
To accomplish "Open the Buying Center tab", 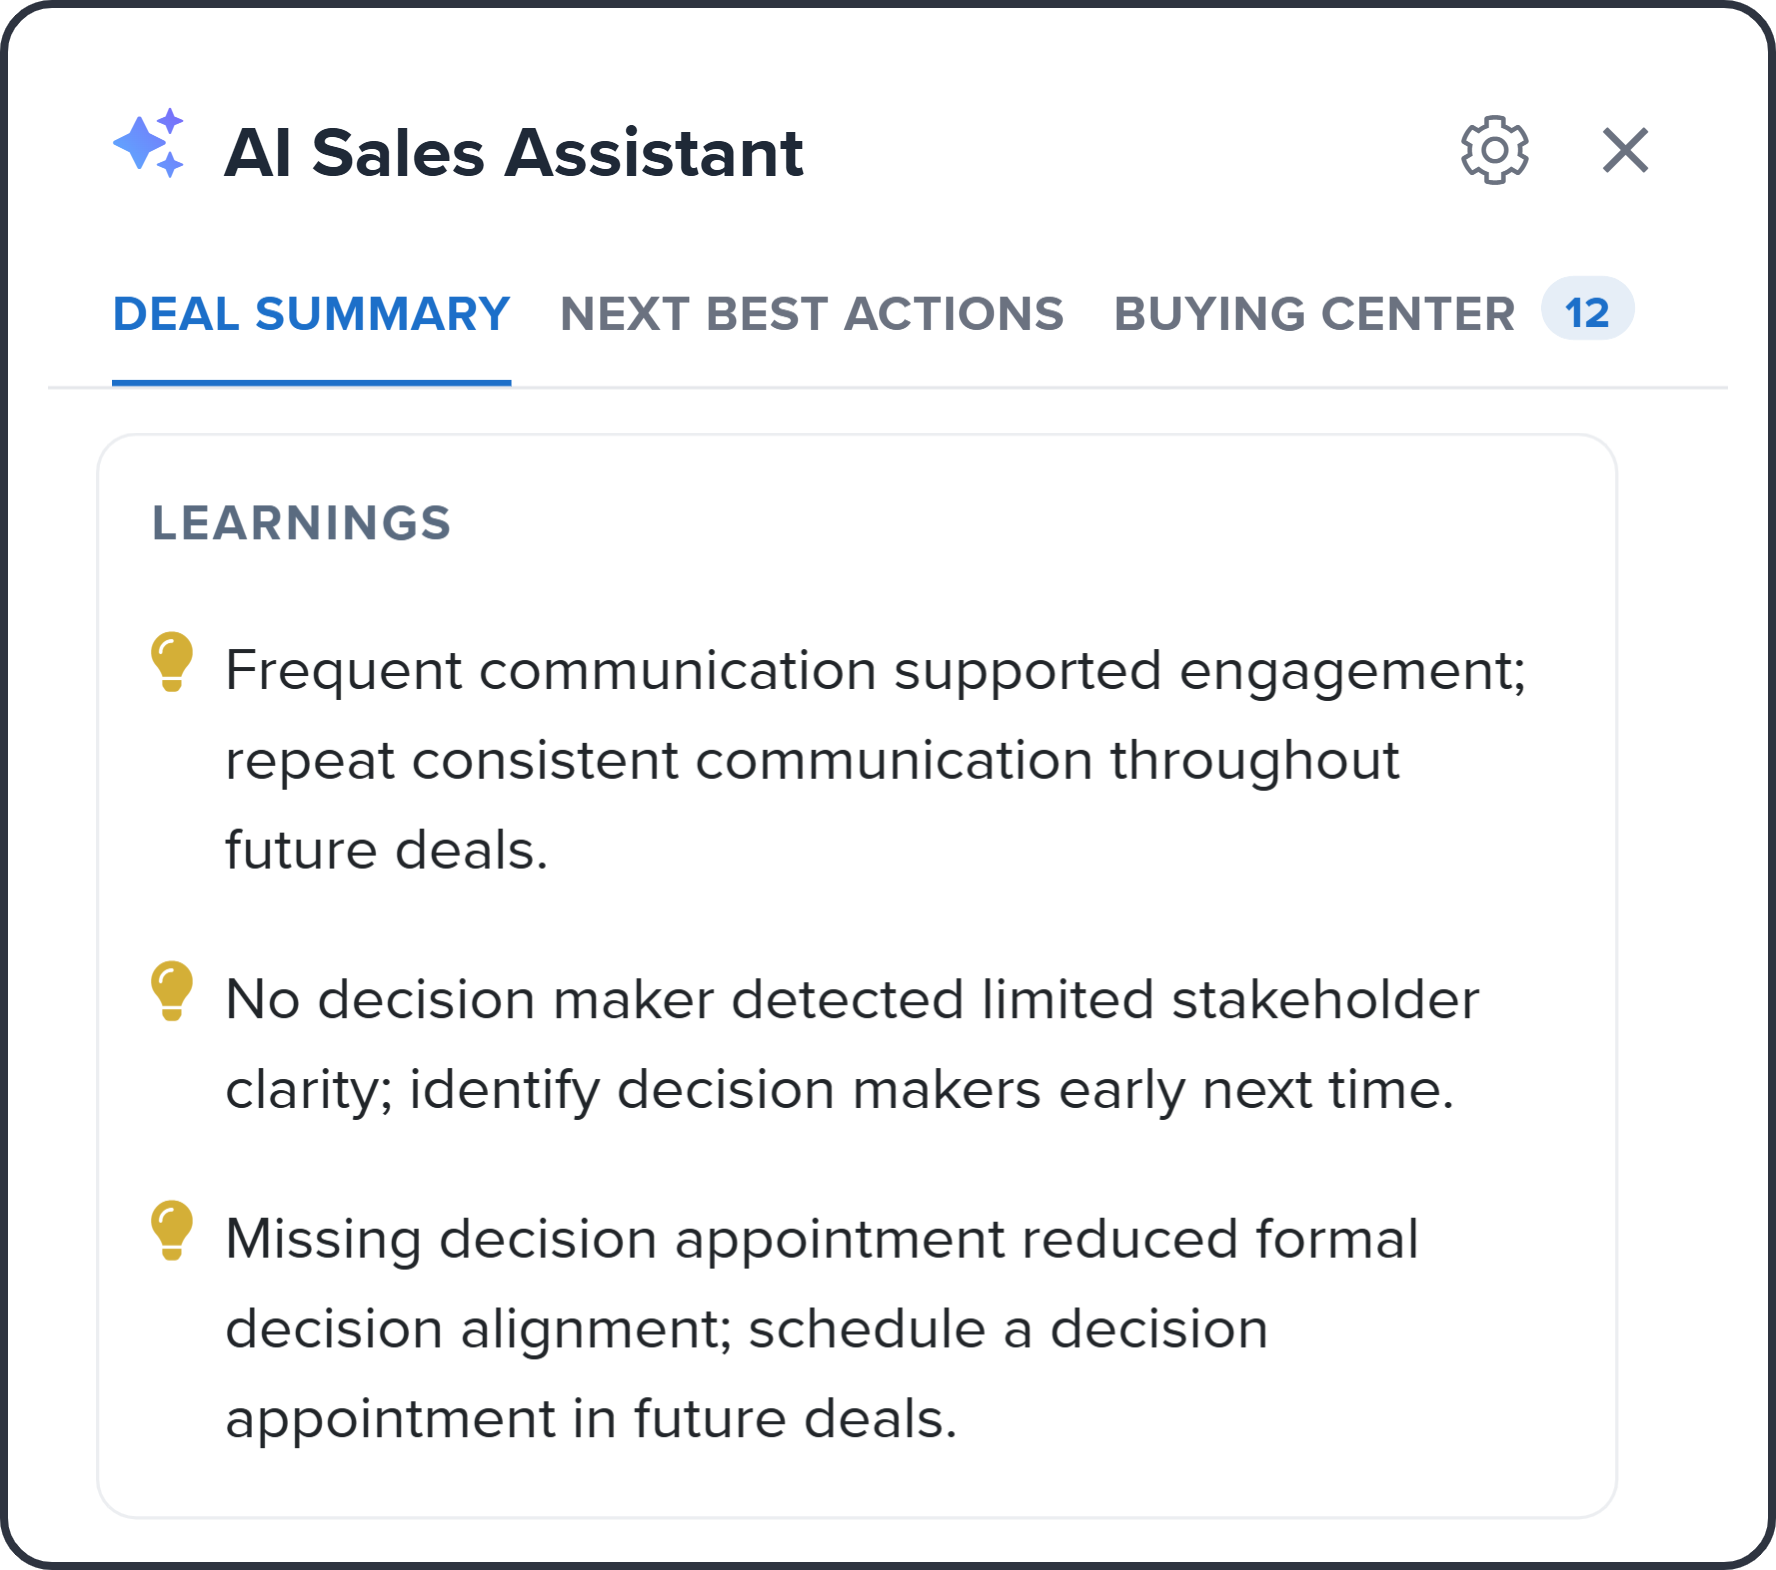I will click(x=1314, y=314).
